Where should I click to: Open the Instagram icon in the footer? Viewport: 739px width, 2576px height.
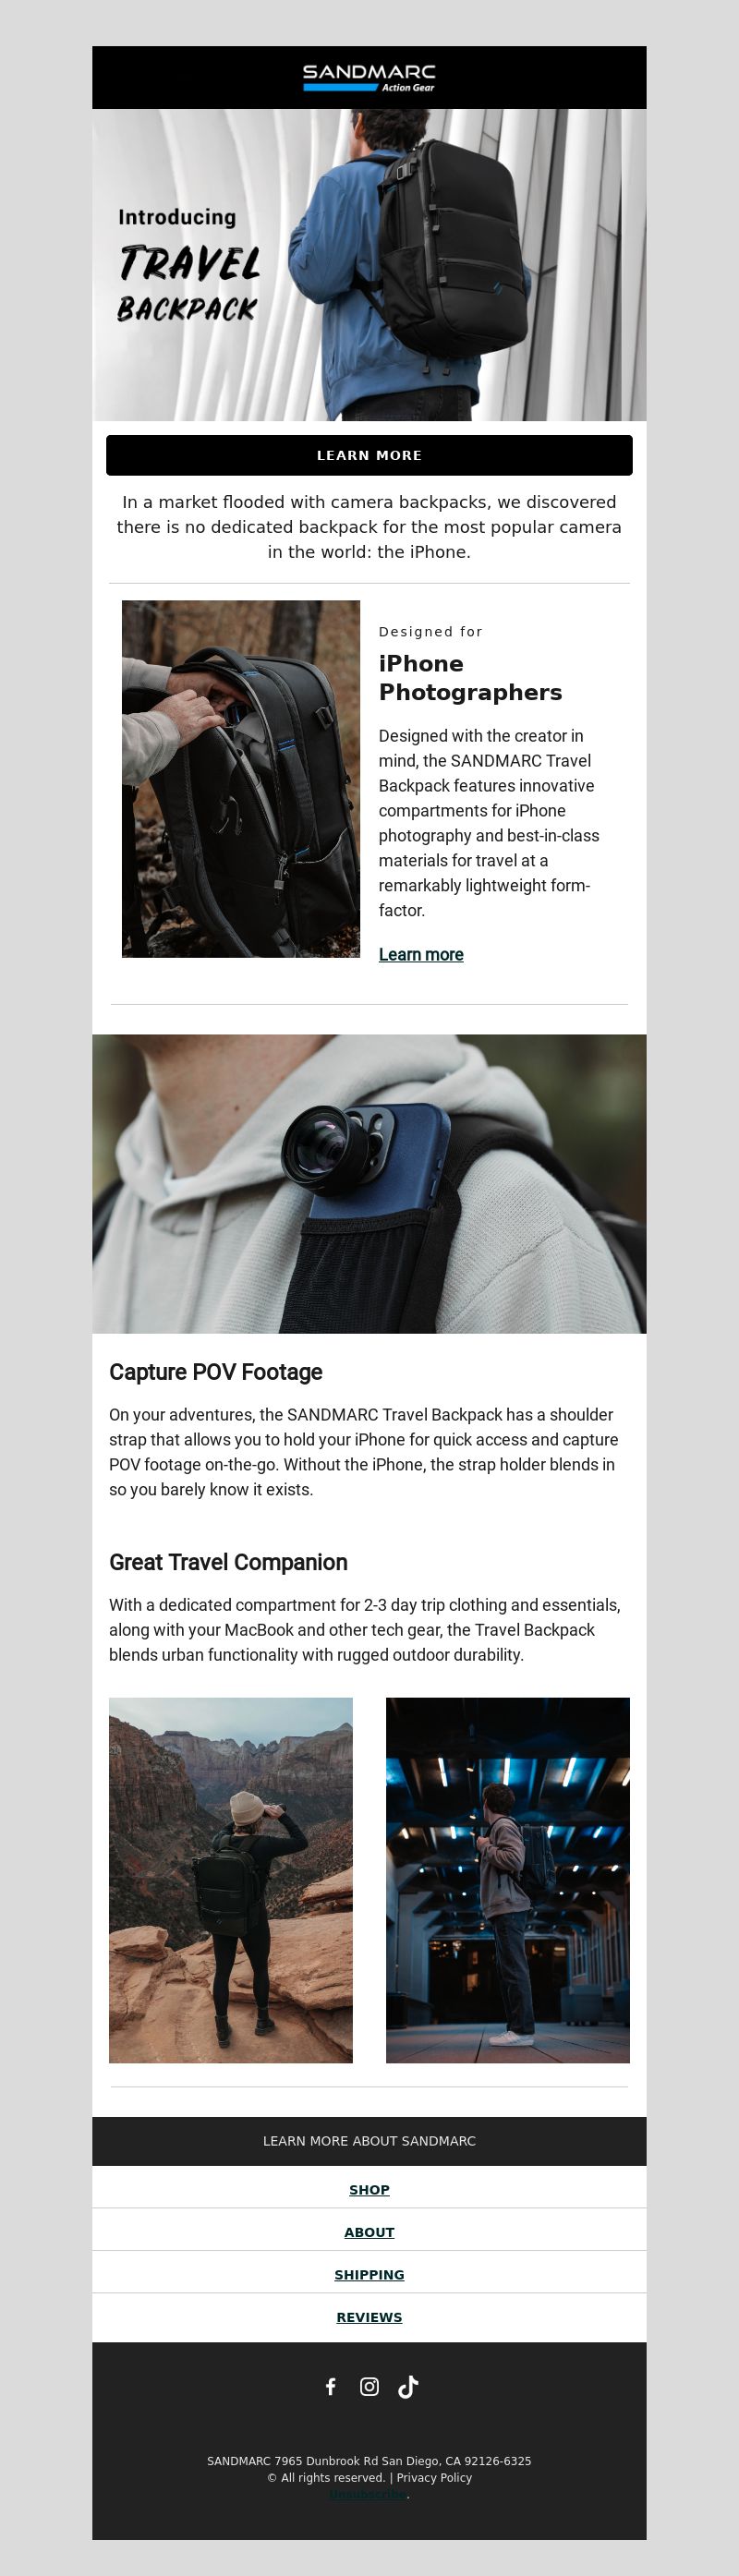(369, 2386)
